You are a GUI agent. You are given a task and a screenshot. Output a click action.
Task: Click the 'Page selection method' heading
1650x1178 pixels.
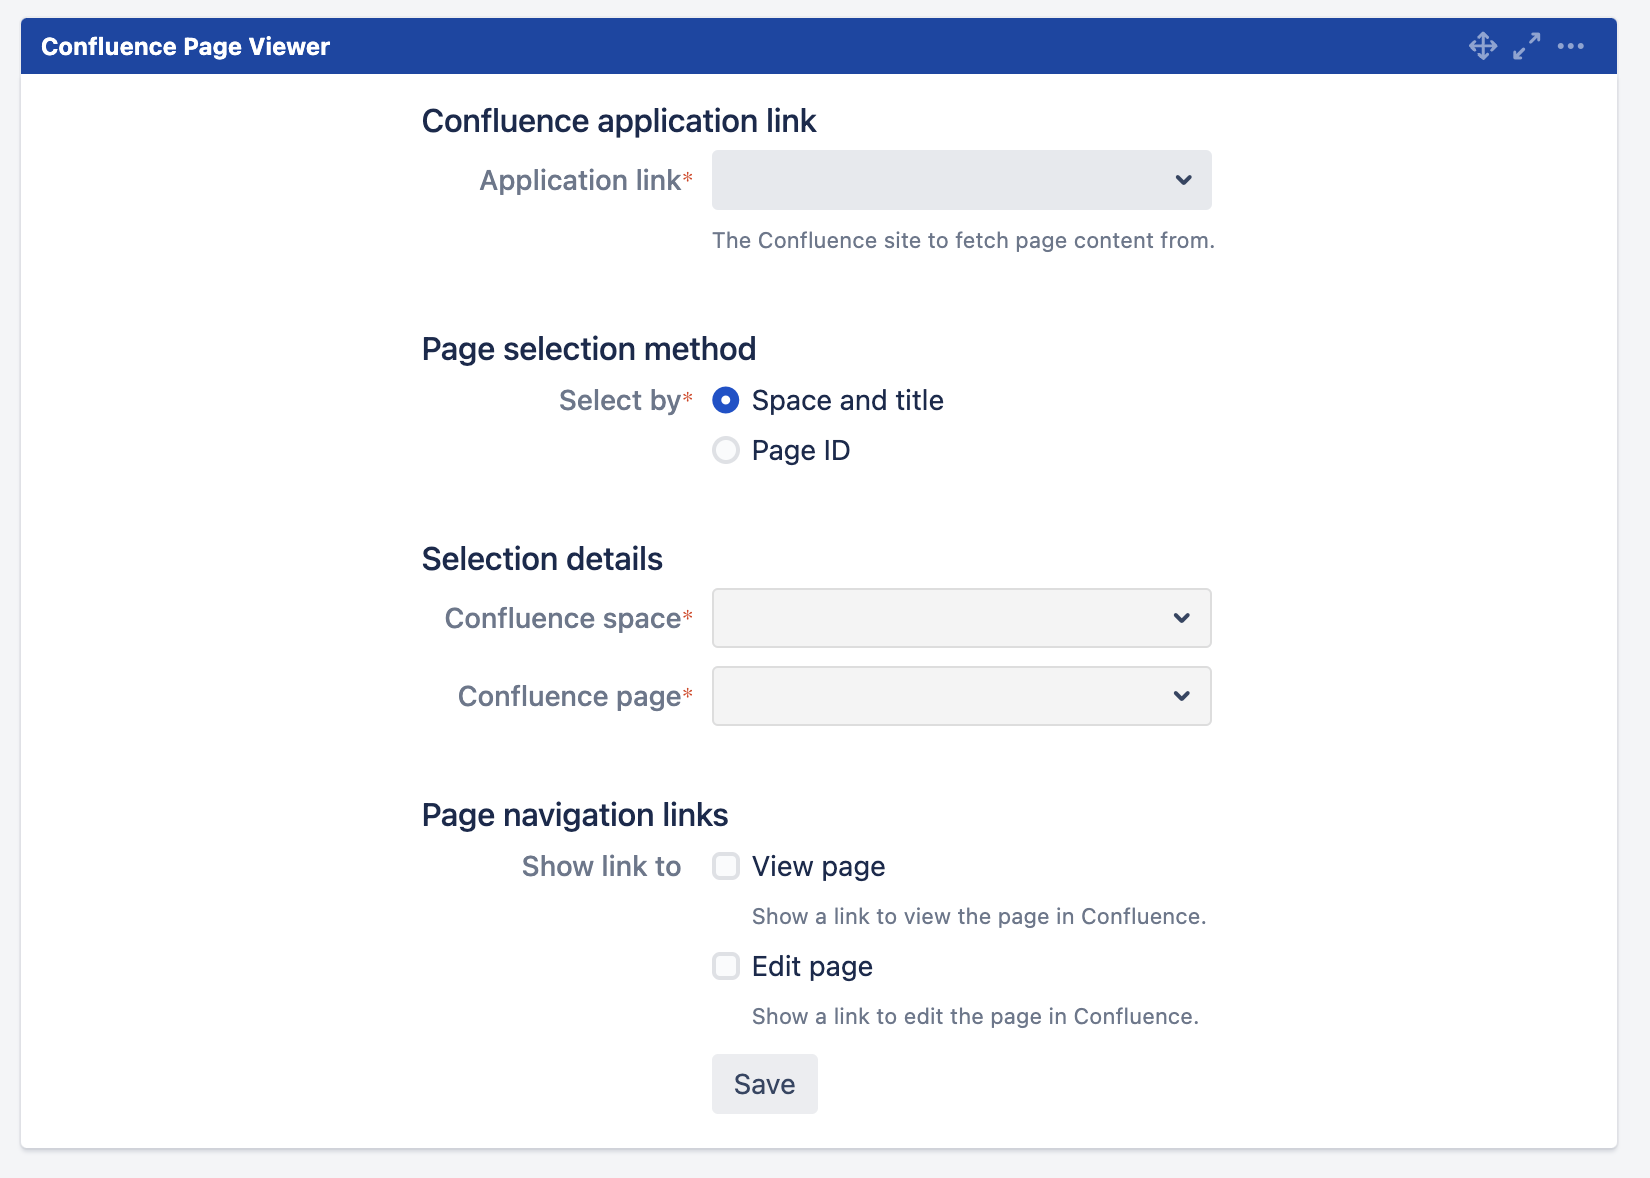tap(589, 349)
